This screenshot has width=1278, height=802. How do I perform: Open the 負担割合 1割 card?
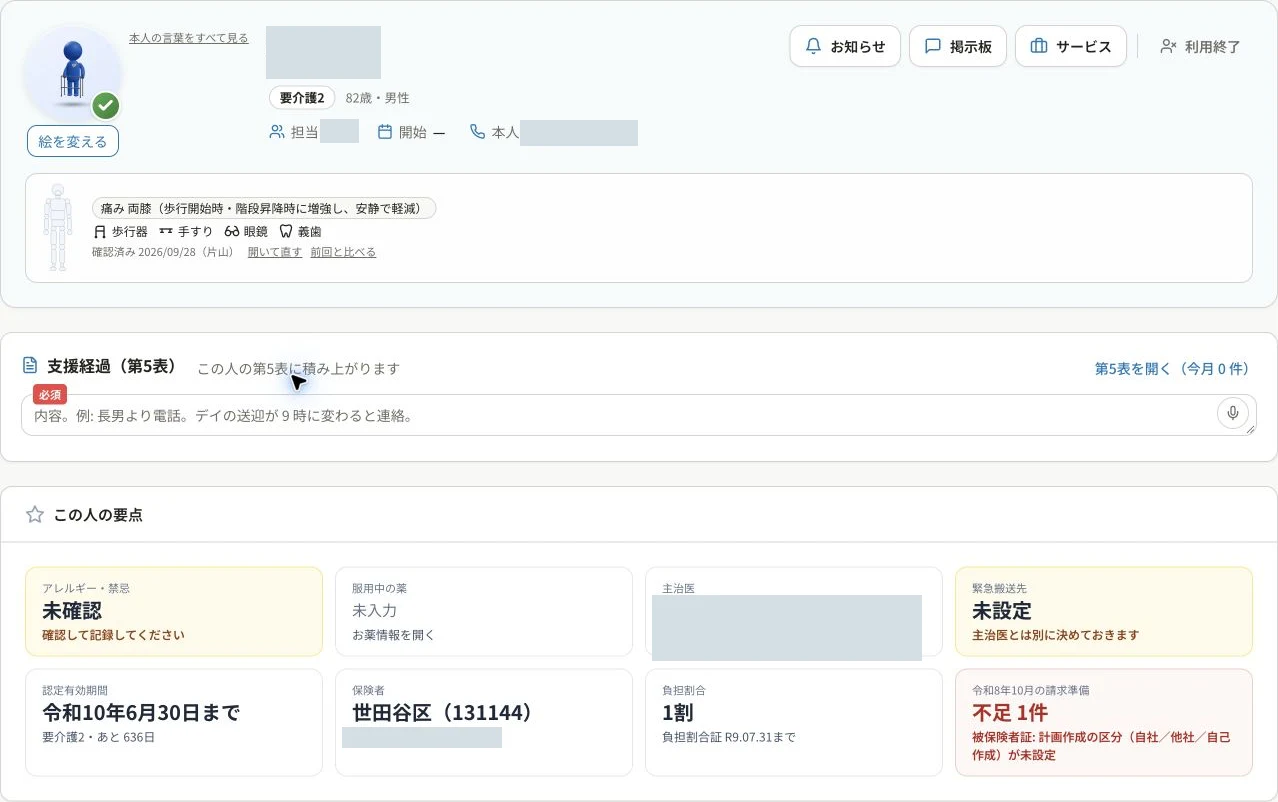[x=794, y=722]
